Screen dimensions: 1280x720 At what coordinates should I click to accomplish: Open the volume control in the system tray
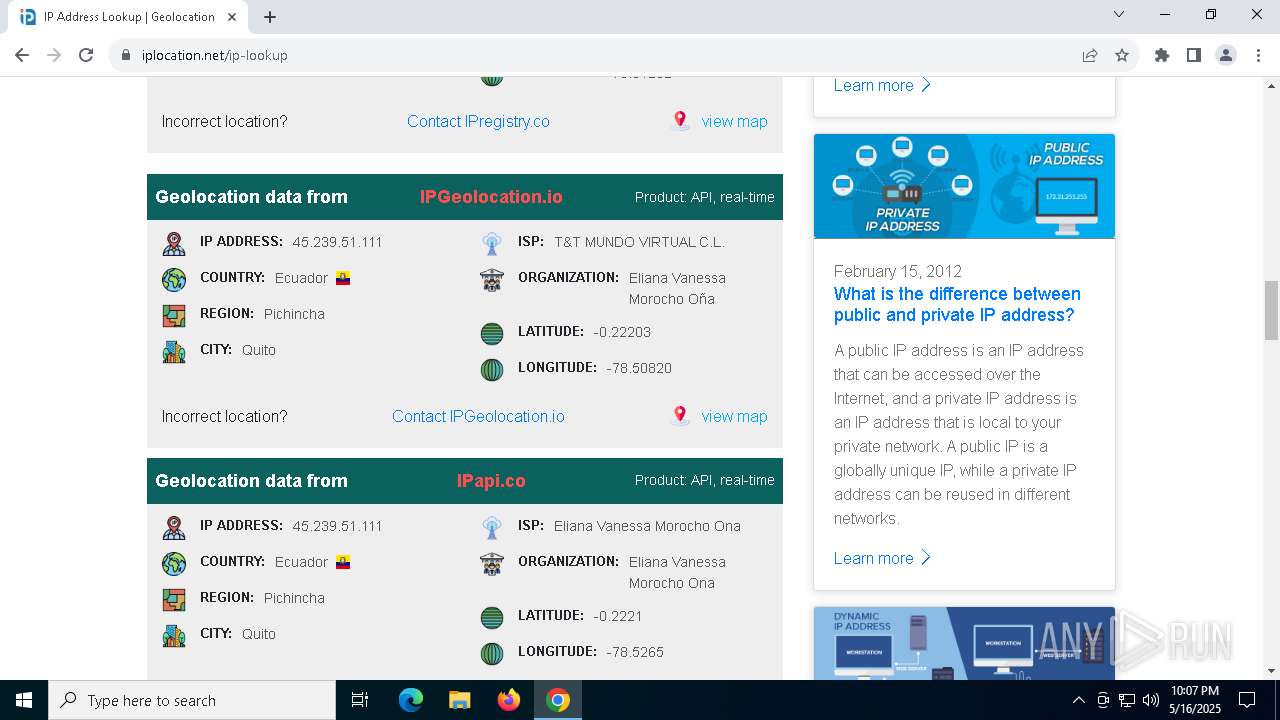pyautogui.click(x=1150, y=700)
